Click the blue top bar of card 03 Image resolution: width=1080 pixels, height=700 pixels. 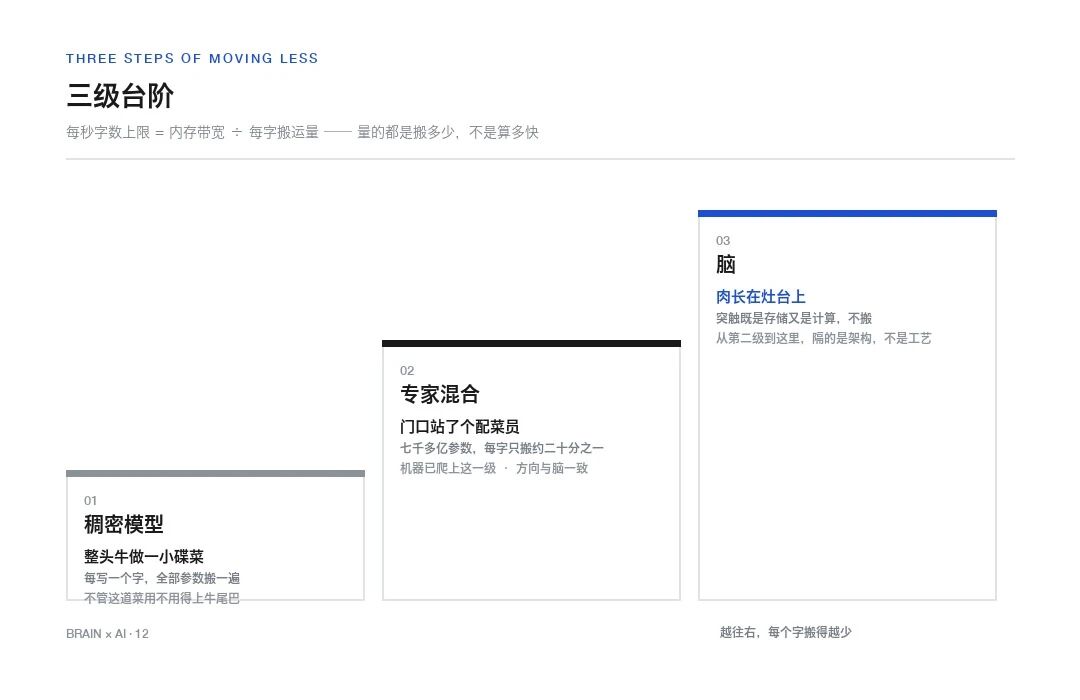[x=847, y=214]
